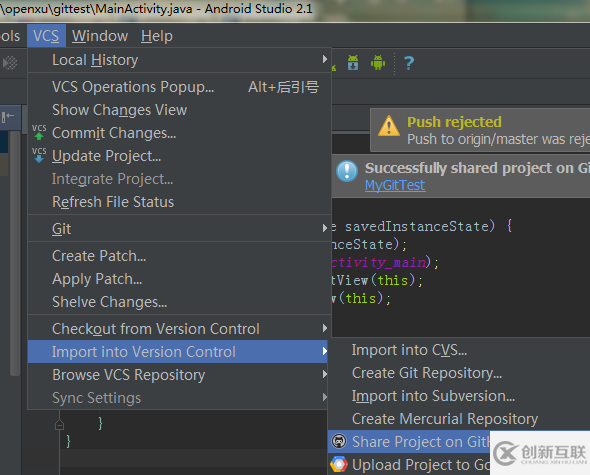Expand the Sync Settings submenu
The width and height of the screenshot is (590, 475).
click(x=178, y=397)
